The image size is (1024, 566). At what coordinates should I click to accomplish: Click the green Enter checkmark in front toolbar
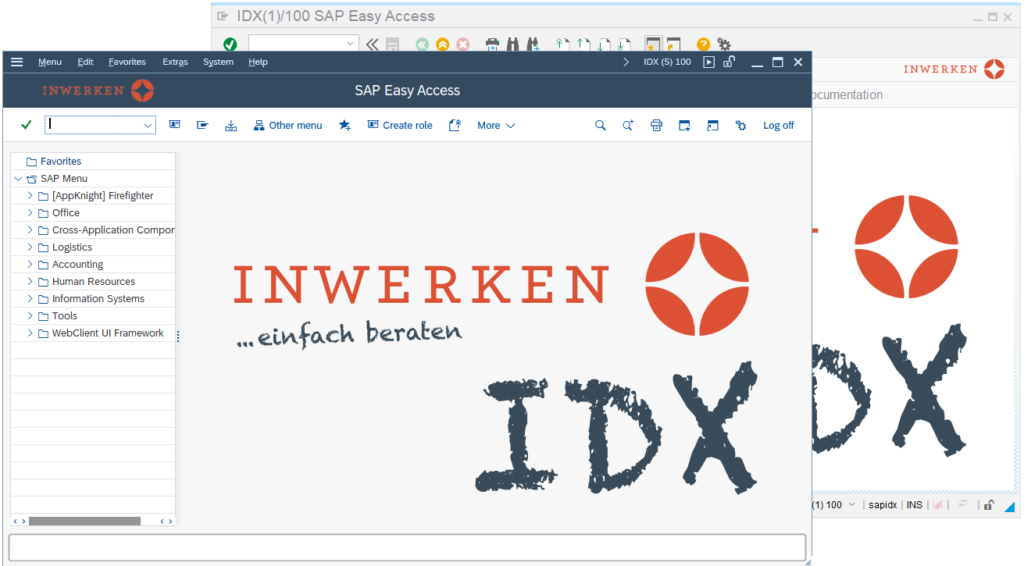[26, 125]
